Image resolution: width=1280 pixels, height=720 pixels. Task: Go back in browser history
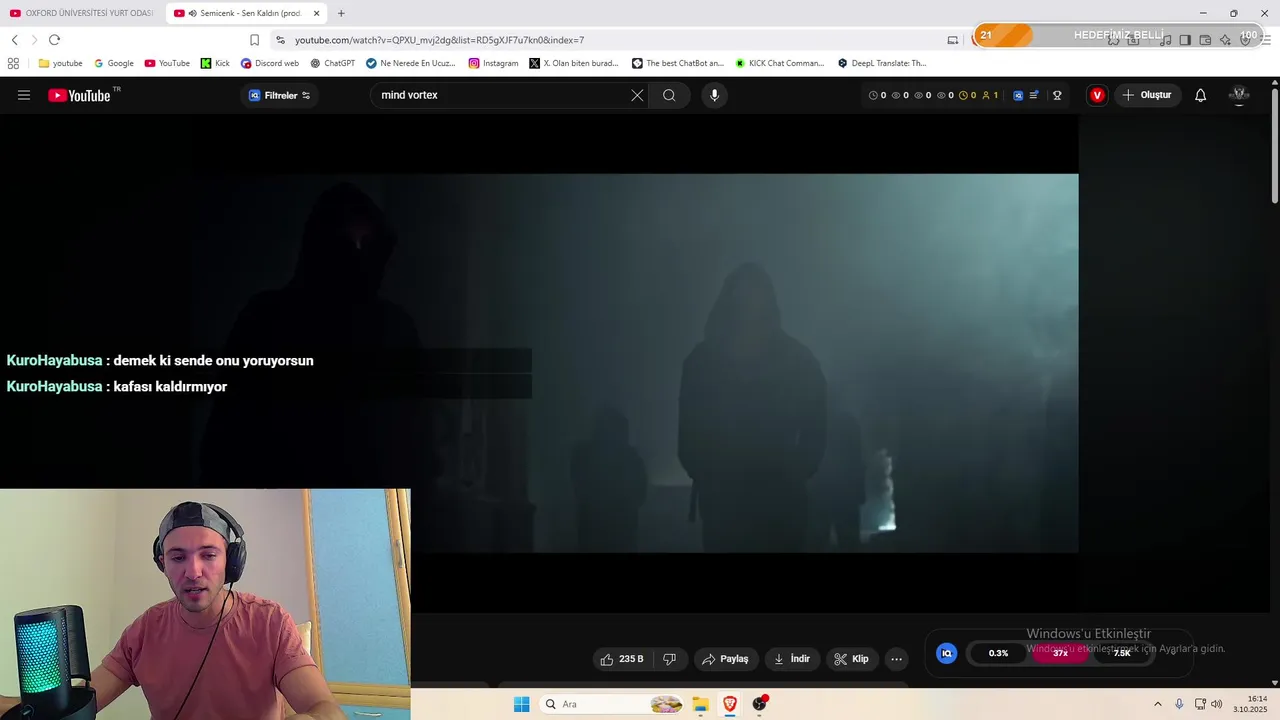pyautogui.click(x=14, y=40)
